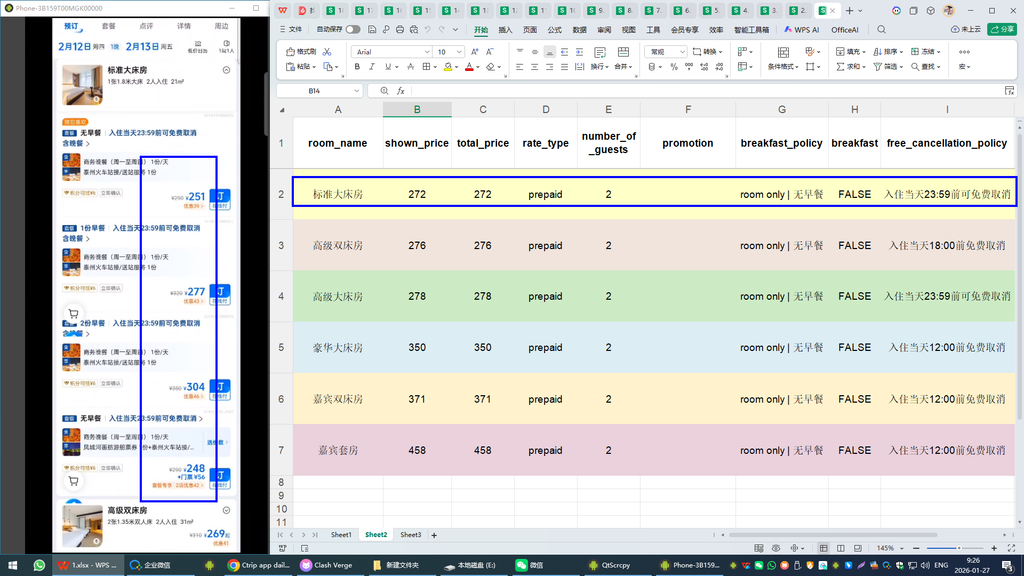Add a new sheet with plus button
1024x576 pixels.
point(434,535)
